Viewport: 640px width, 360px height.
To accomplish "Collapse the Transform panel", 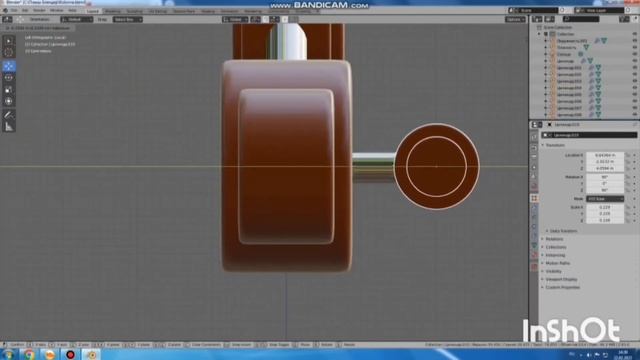I will [x=554, y=145].
